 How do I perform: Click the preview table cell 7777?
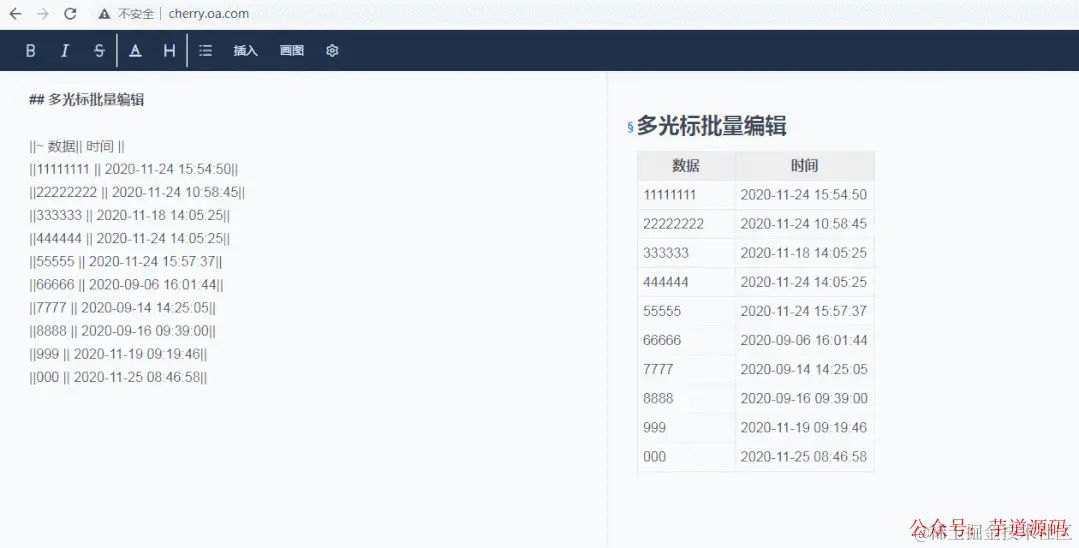click(x=686, y=369)
